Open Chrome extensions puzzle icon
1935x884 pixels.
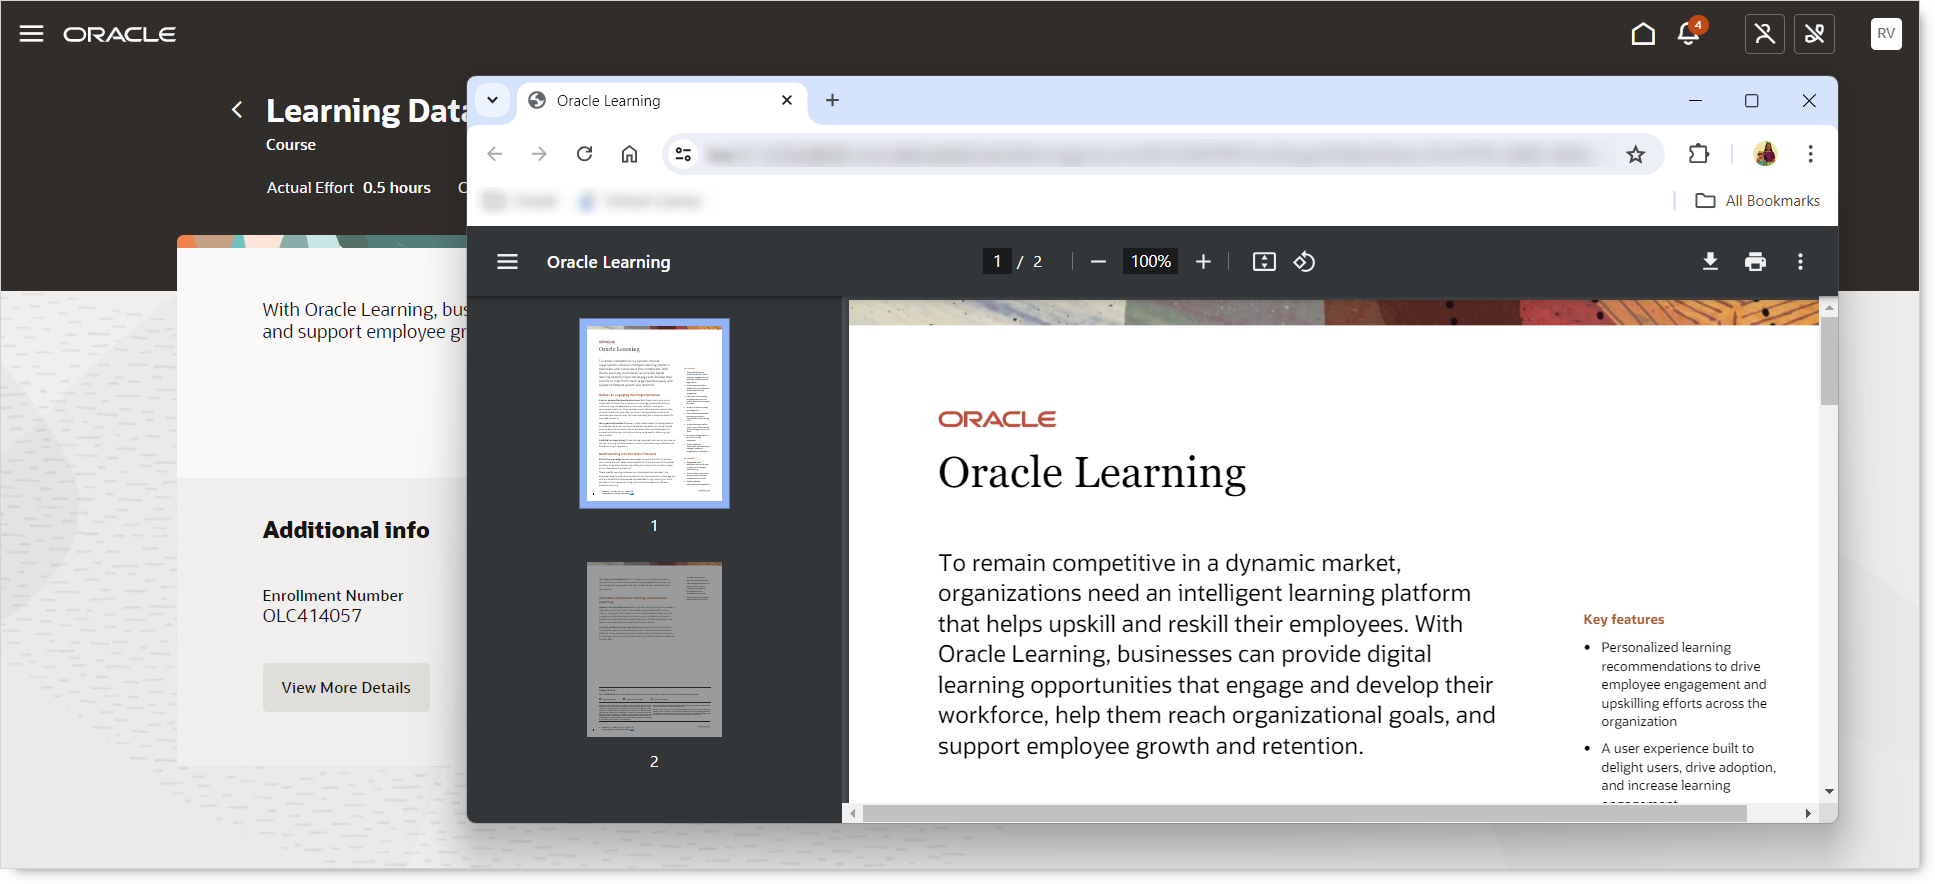click(1698, 154)
